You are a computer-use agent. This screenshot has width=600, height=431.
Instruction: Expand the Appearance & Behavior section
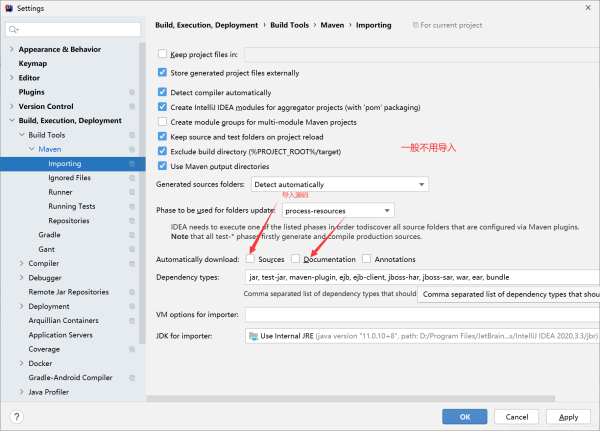[10, 49]
